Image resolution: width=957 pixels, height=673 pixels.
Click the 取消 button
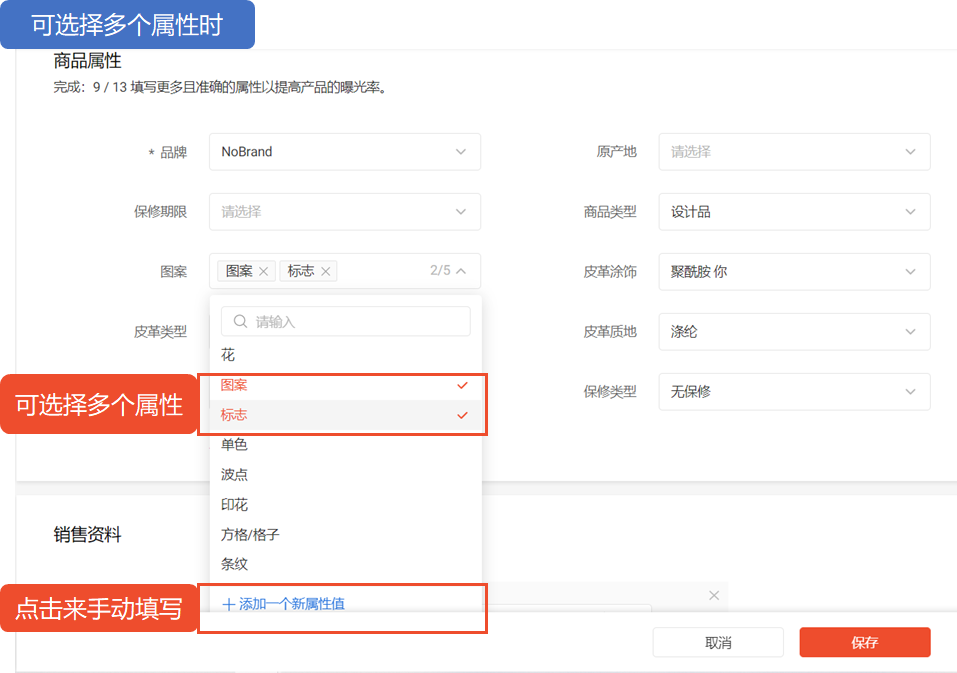pos(717,643)
